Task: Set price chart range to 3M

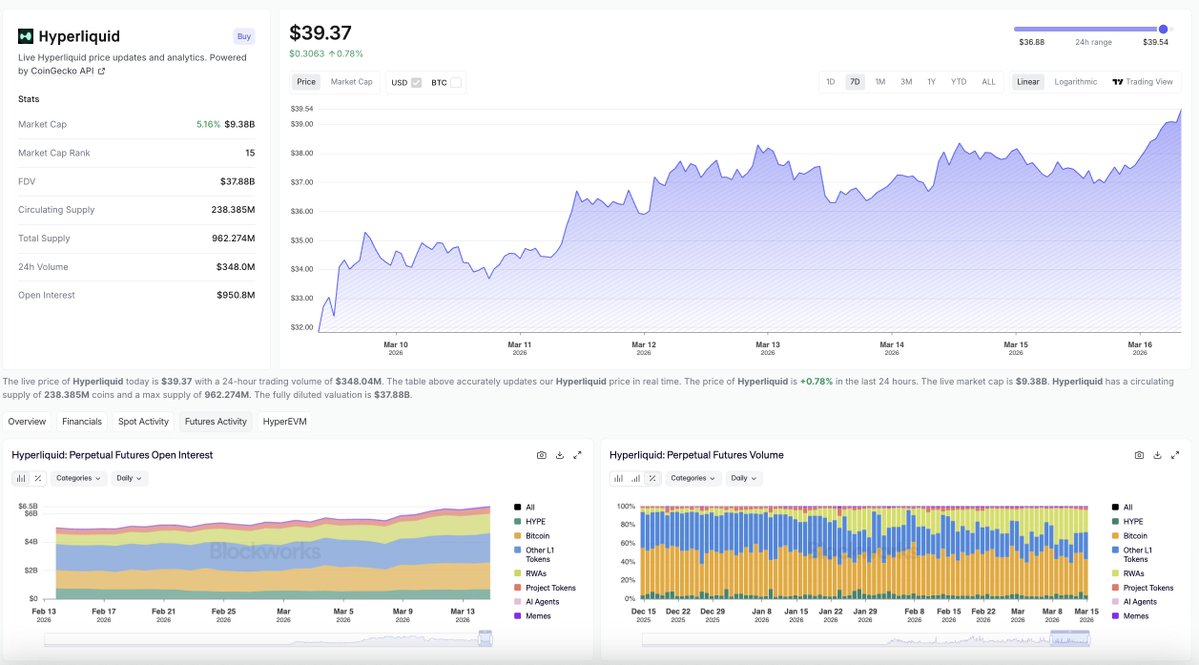Action: click(906, 82)
